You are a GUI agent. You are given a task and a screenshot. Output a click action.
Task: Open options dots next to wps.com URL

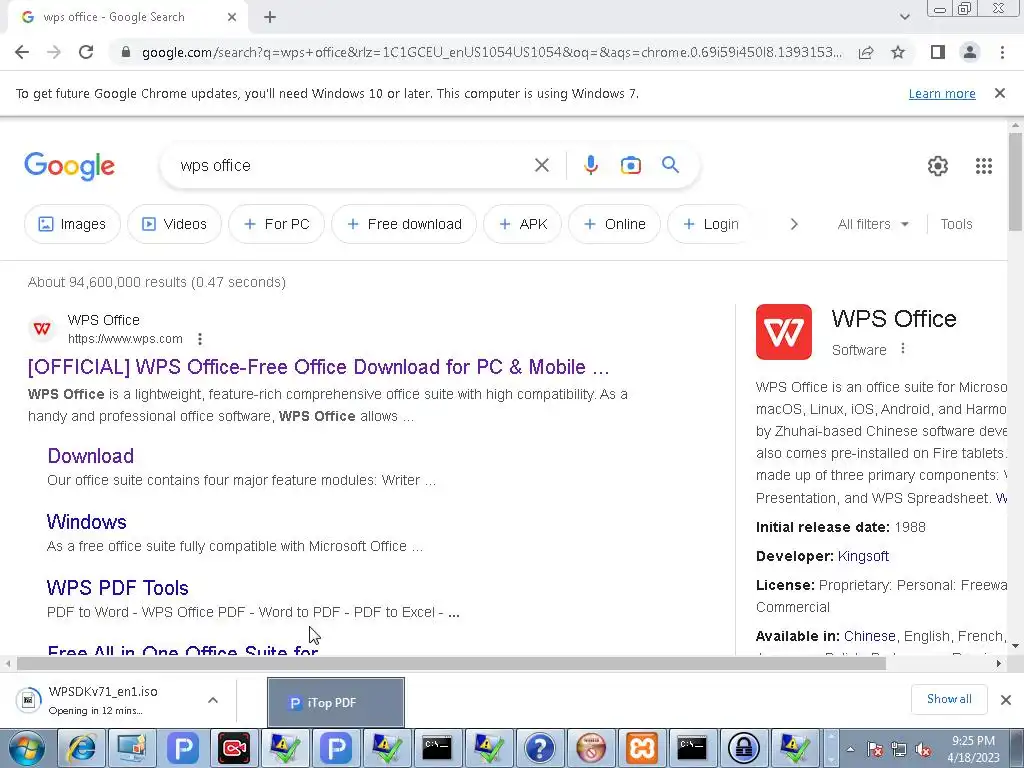tap(200, 339)
